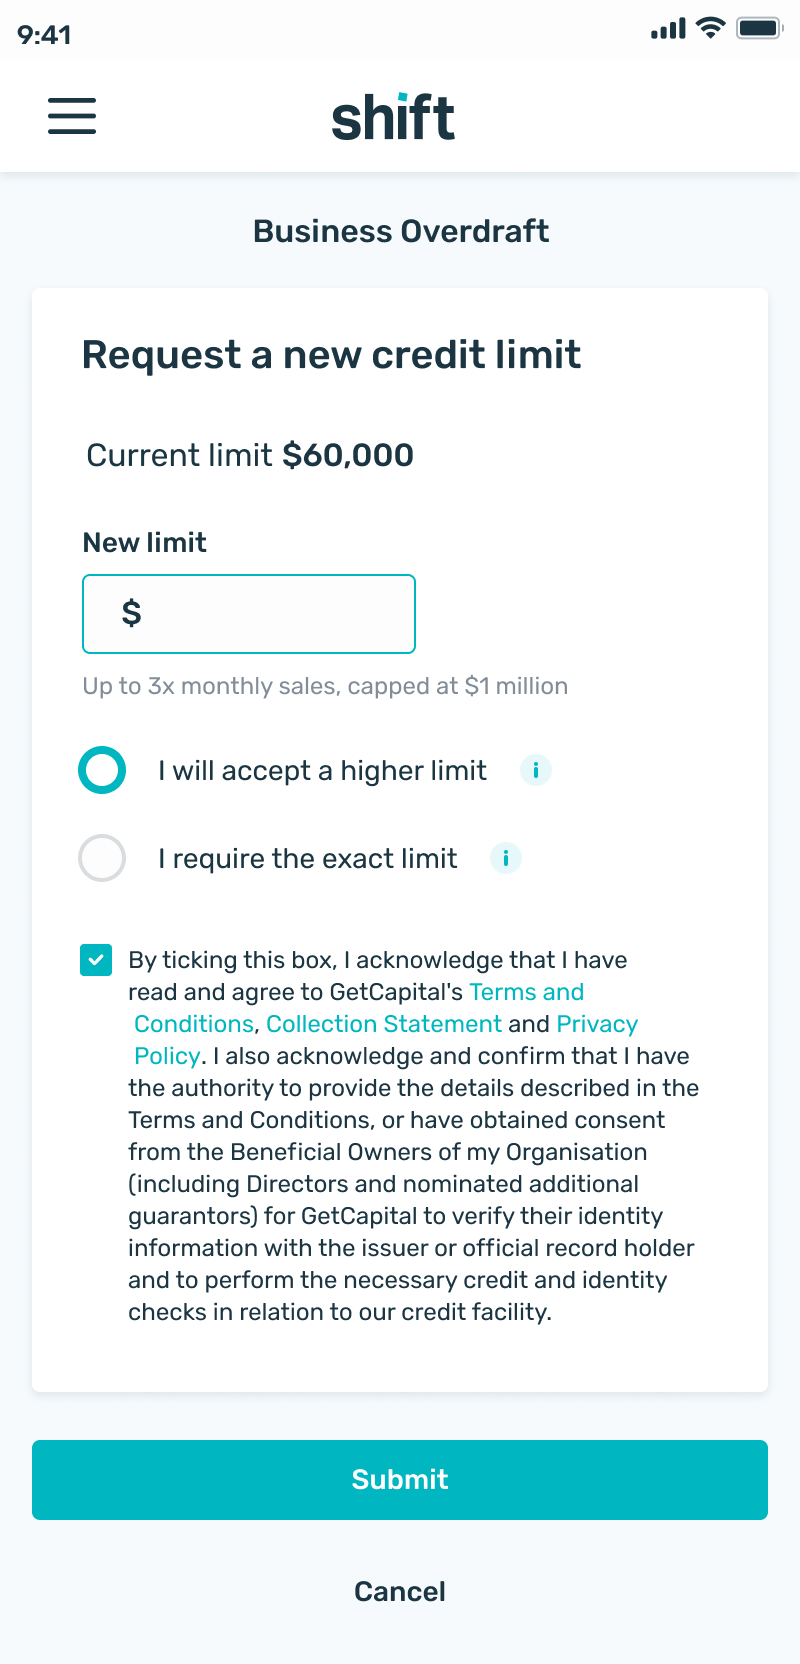Show info about accepting a higher limit
This screenshot has width=800, height=1664.
pos(536,770)
